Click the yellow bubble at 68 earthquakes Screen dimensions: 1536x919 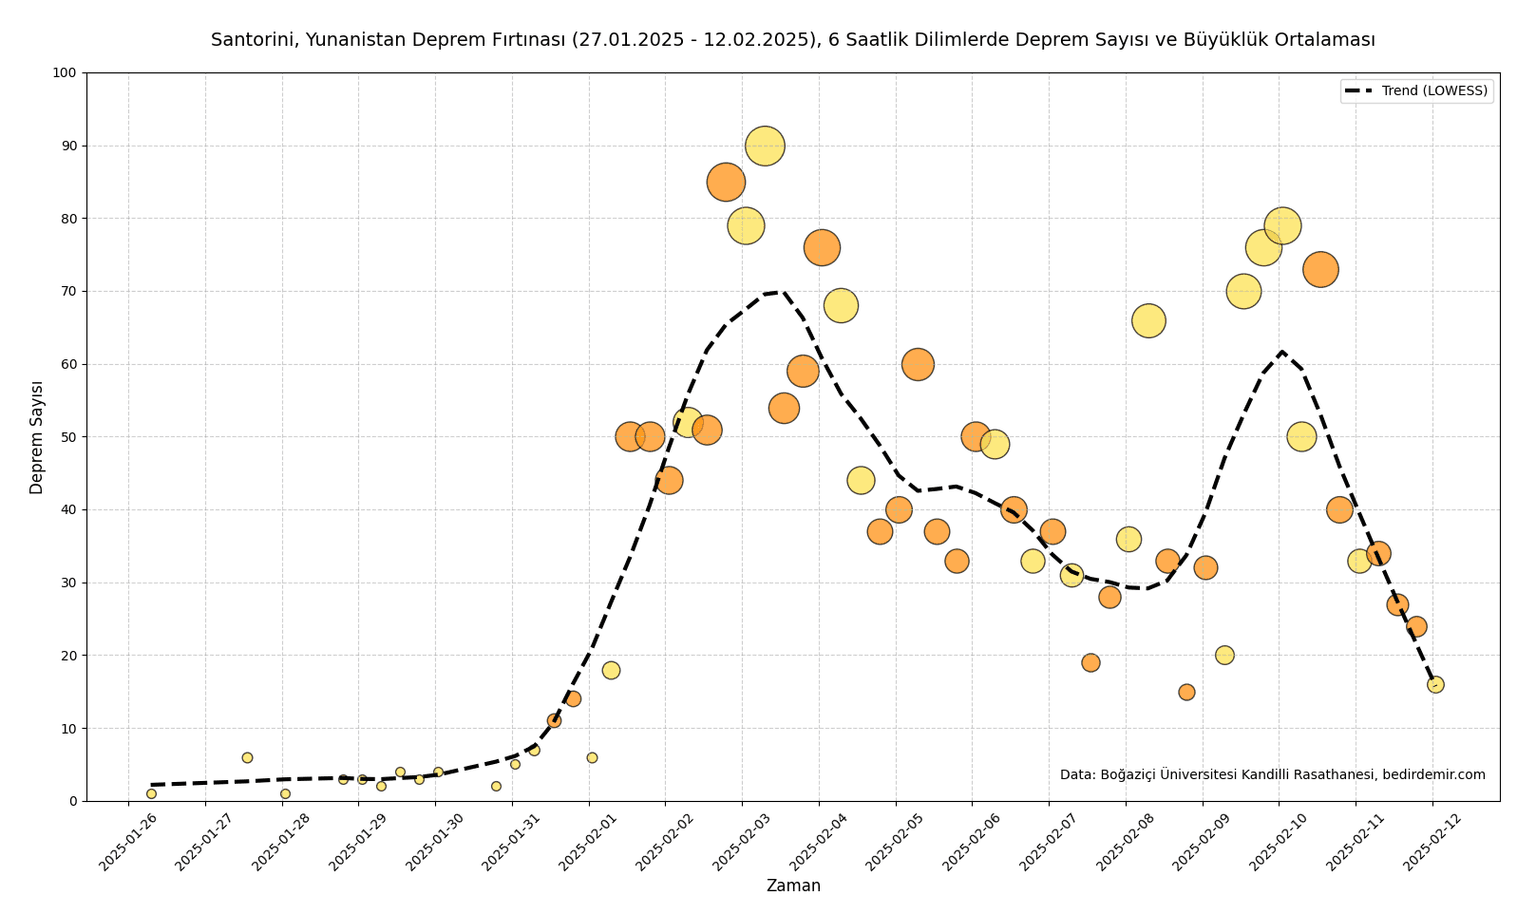(841, 306)
